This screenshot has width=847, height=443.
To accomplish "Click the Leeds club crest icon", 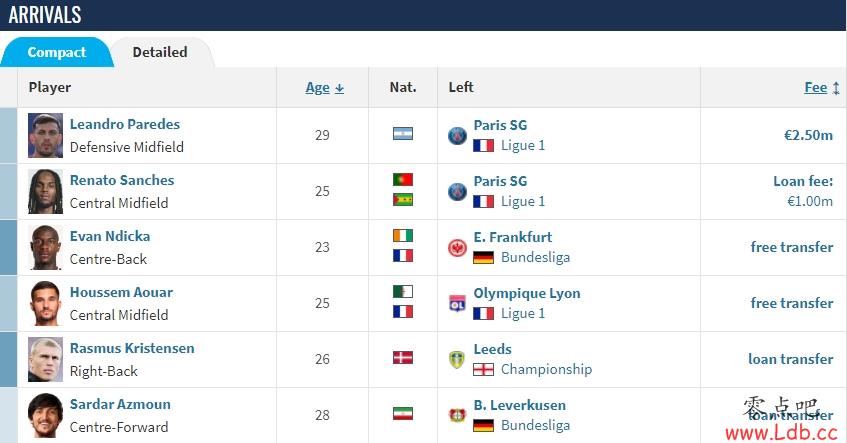I will (457, 360).
